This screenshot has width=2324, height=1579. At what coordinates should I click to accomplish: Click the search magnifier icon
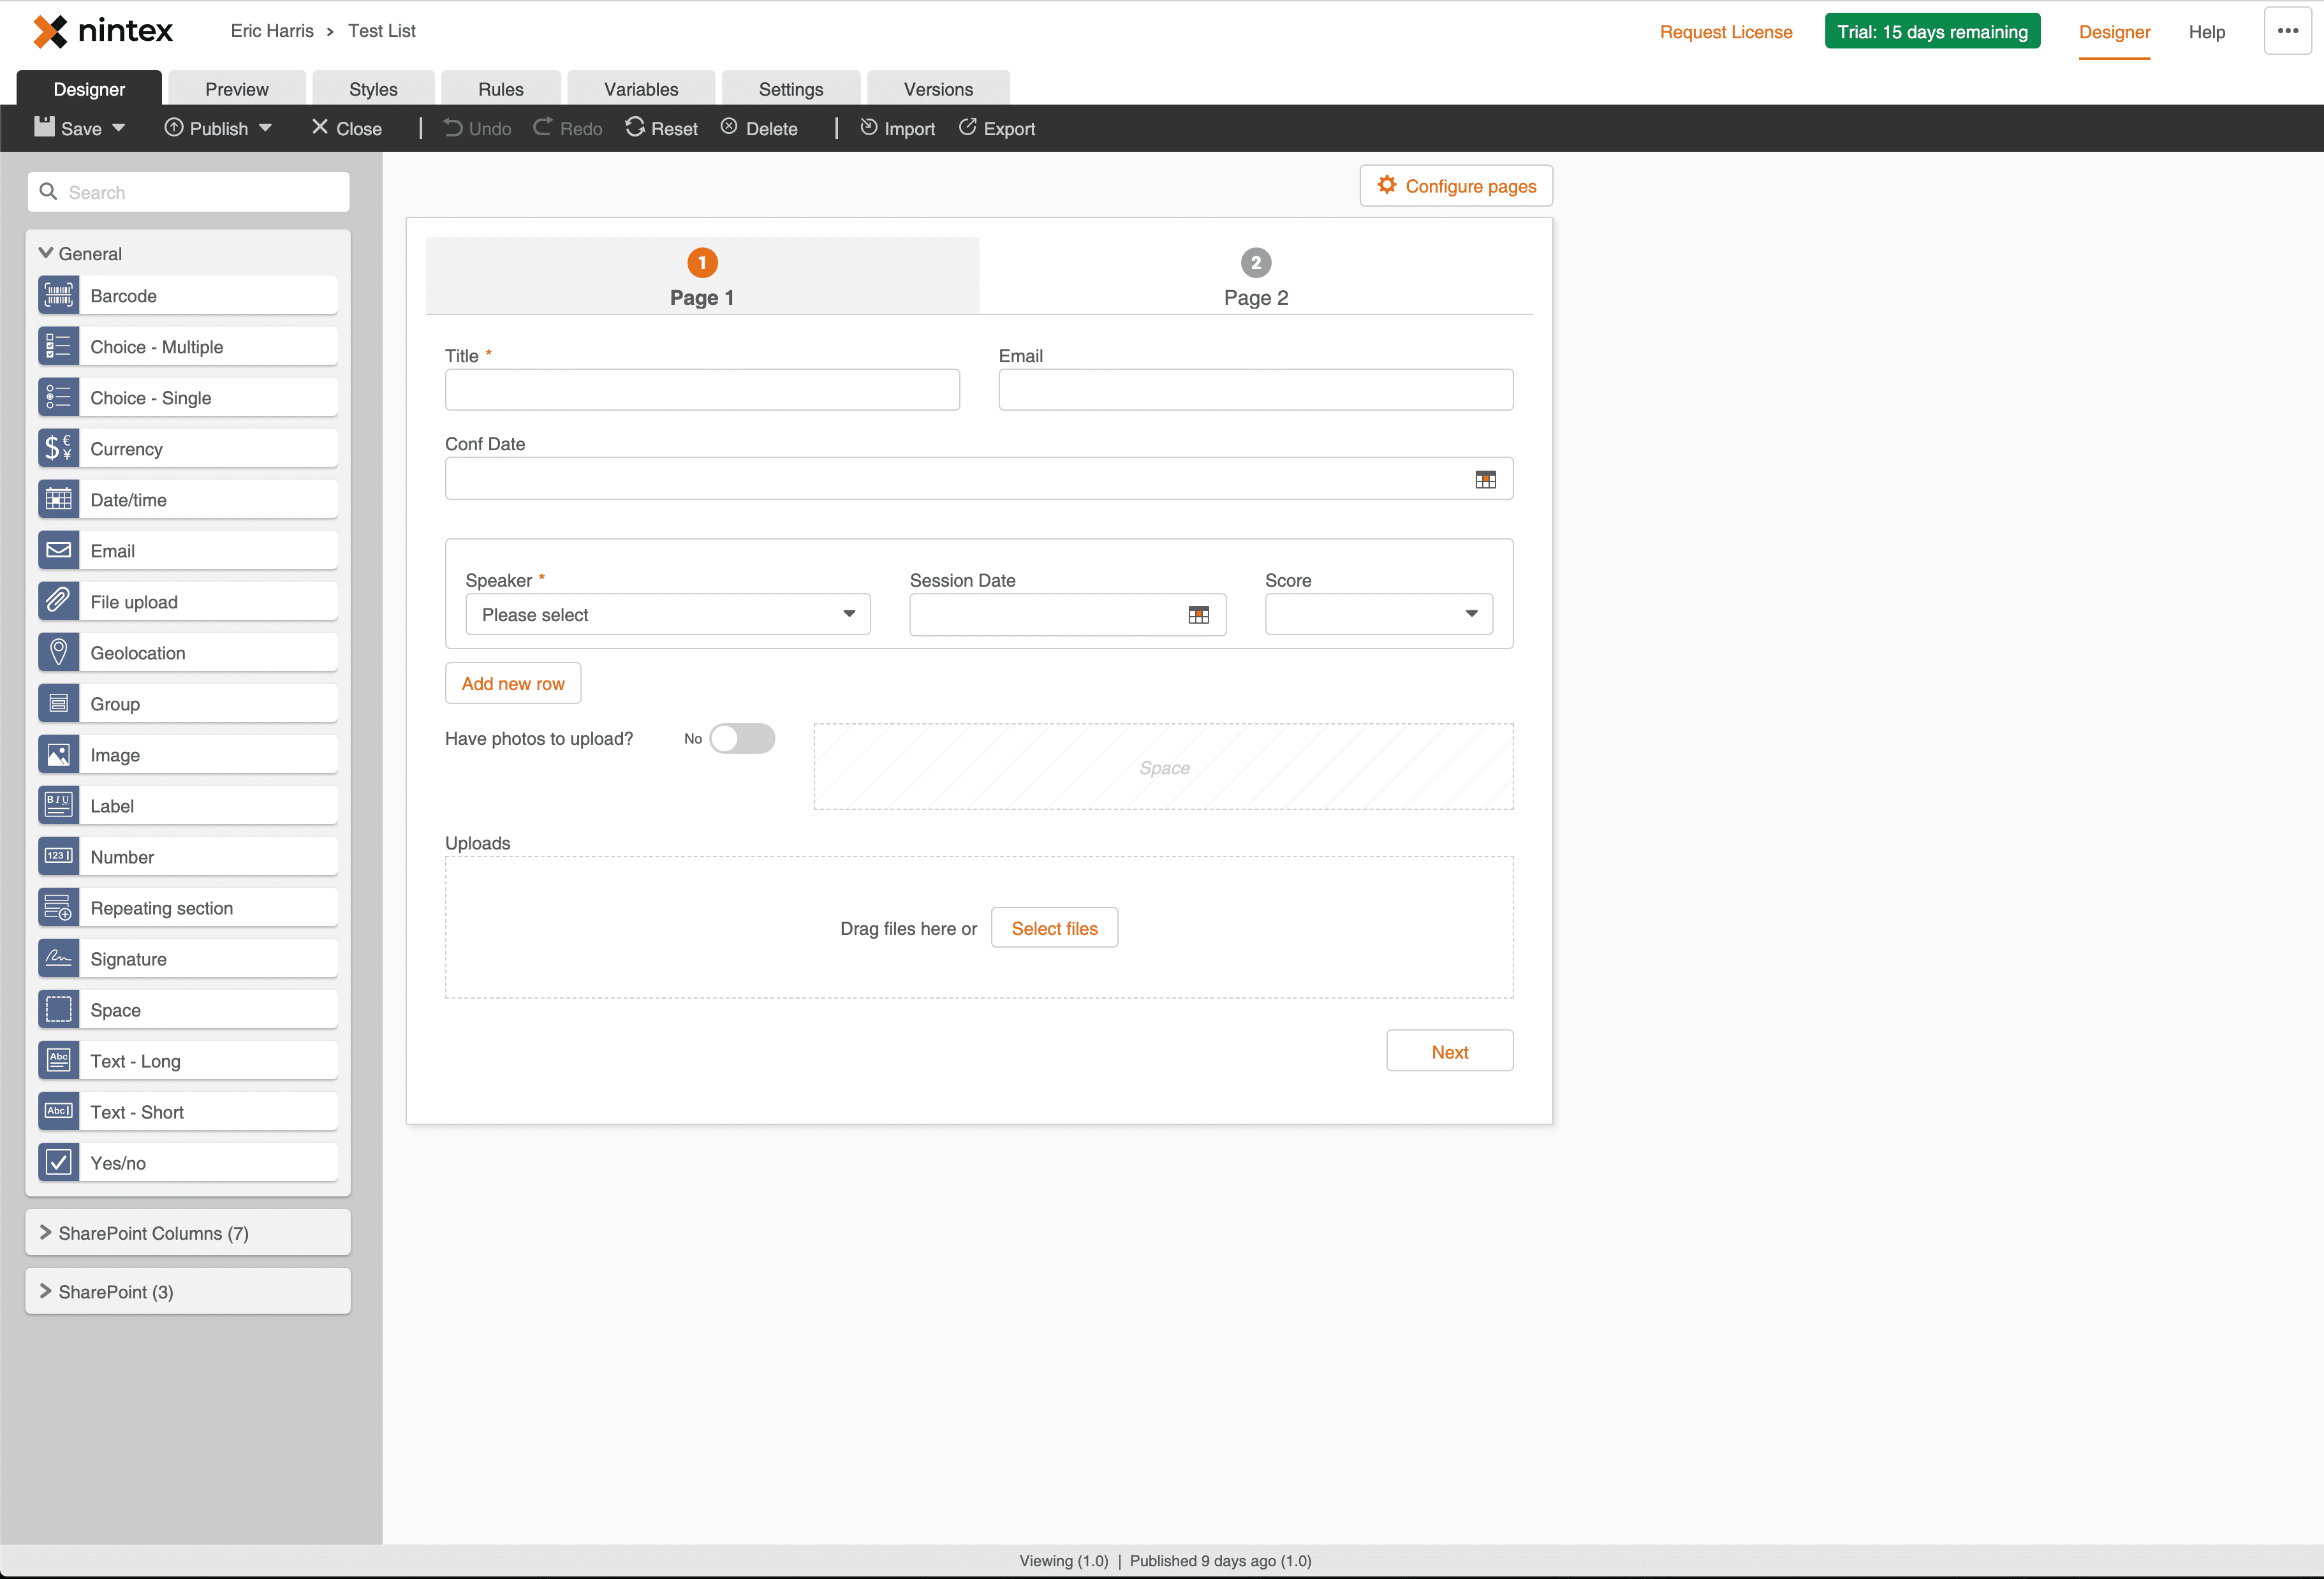click(48, 191)
